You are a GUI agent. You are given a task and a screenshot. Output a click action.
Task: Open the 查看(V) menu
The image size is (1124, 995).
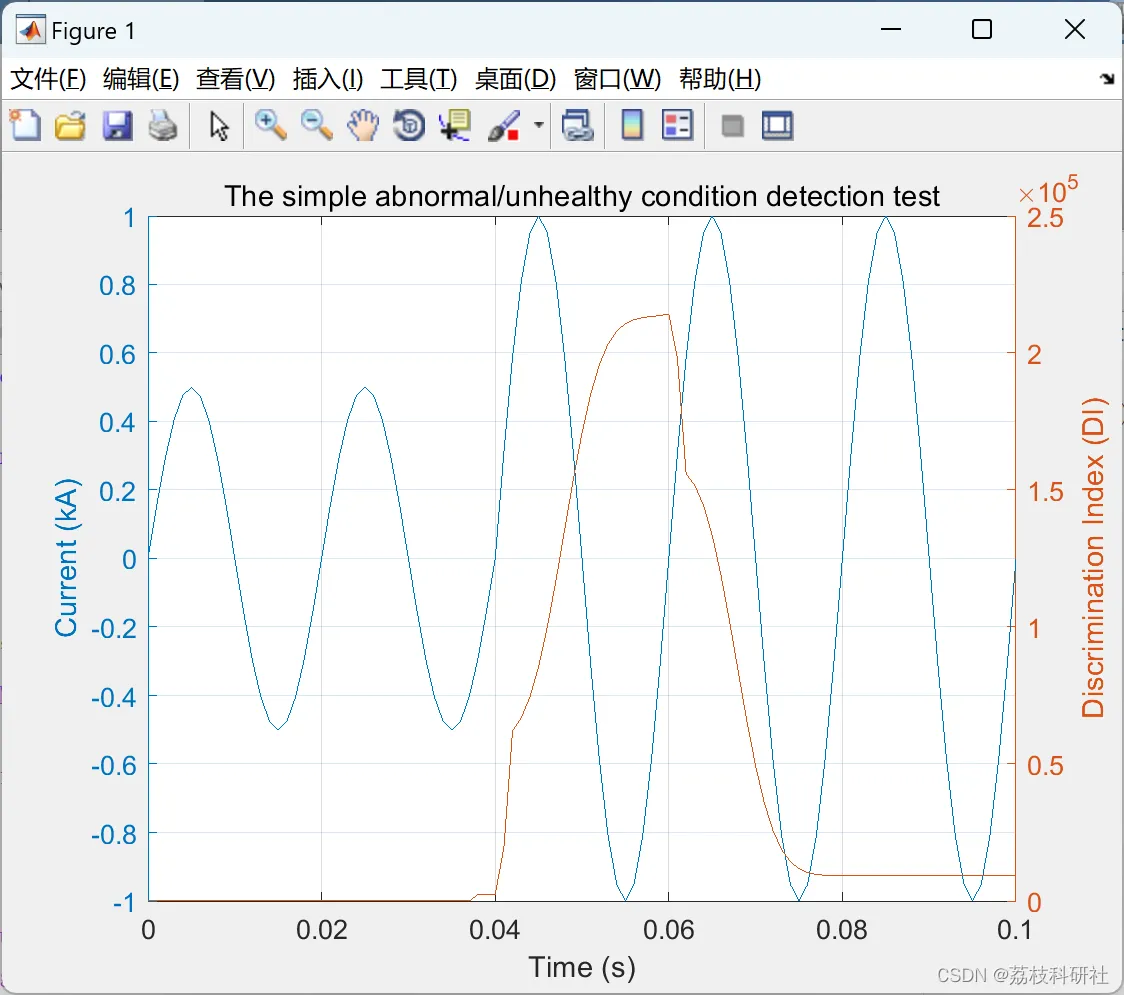235,78
